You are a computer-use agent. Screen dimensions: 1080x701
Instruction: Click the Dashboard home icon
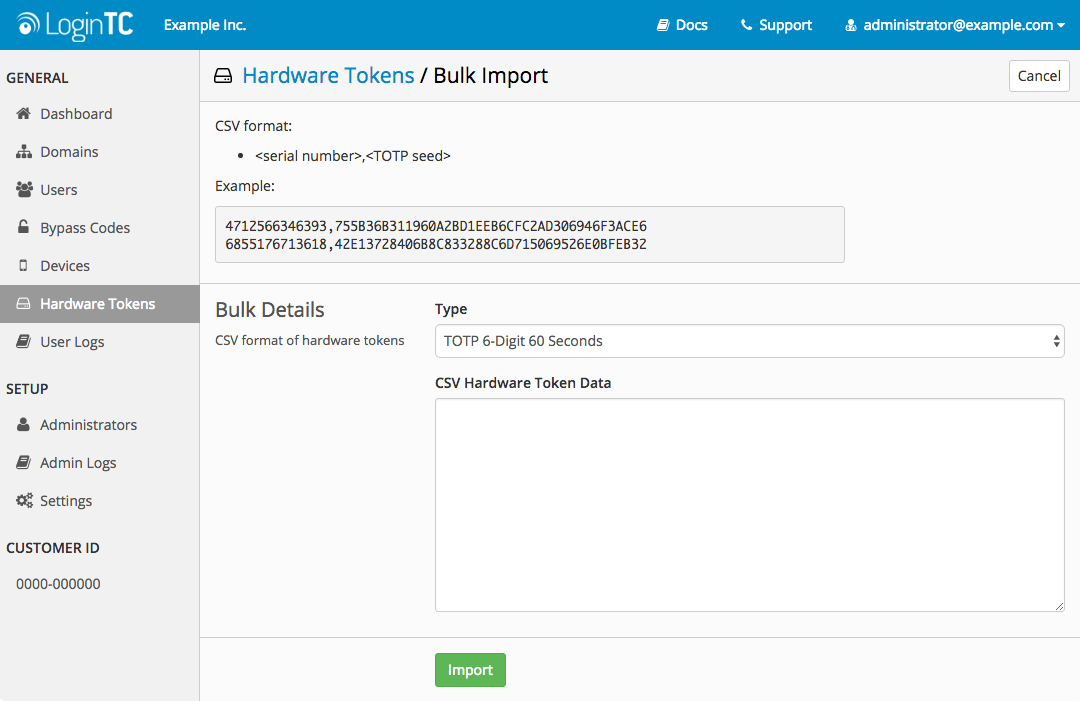pyautogui.click(x=23, y=113)
